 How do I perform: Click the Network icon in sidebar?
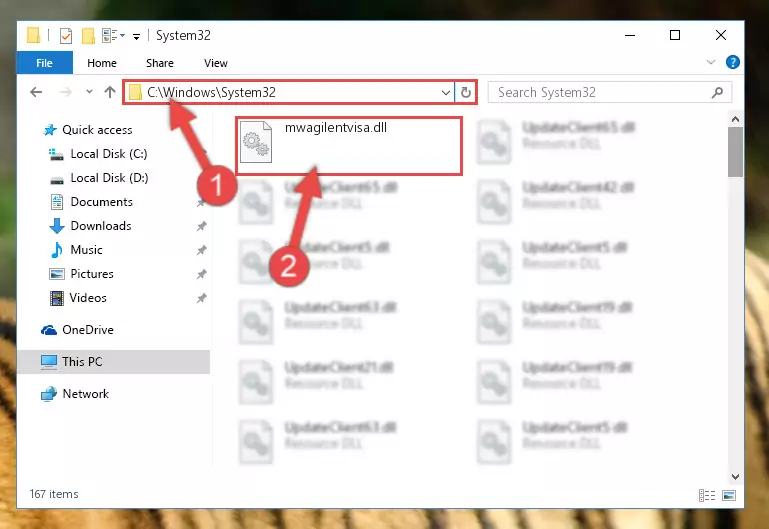tap(49, 394)
